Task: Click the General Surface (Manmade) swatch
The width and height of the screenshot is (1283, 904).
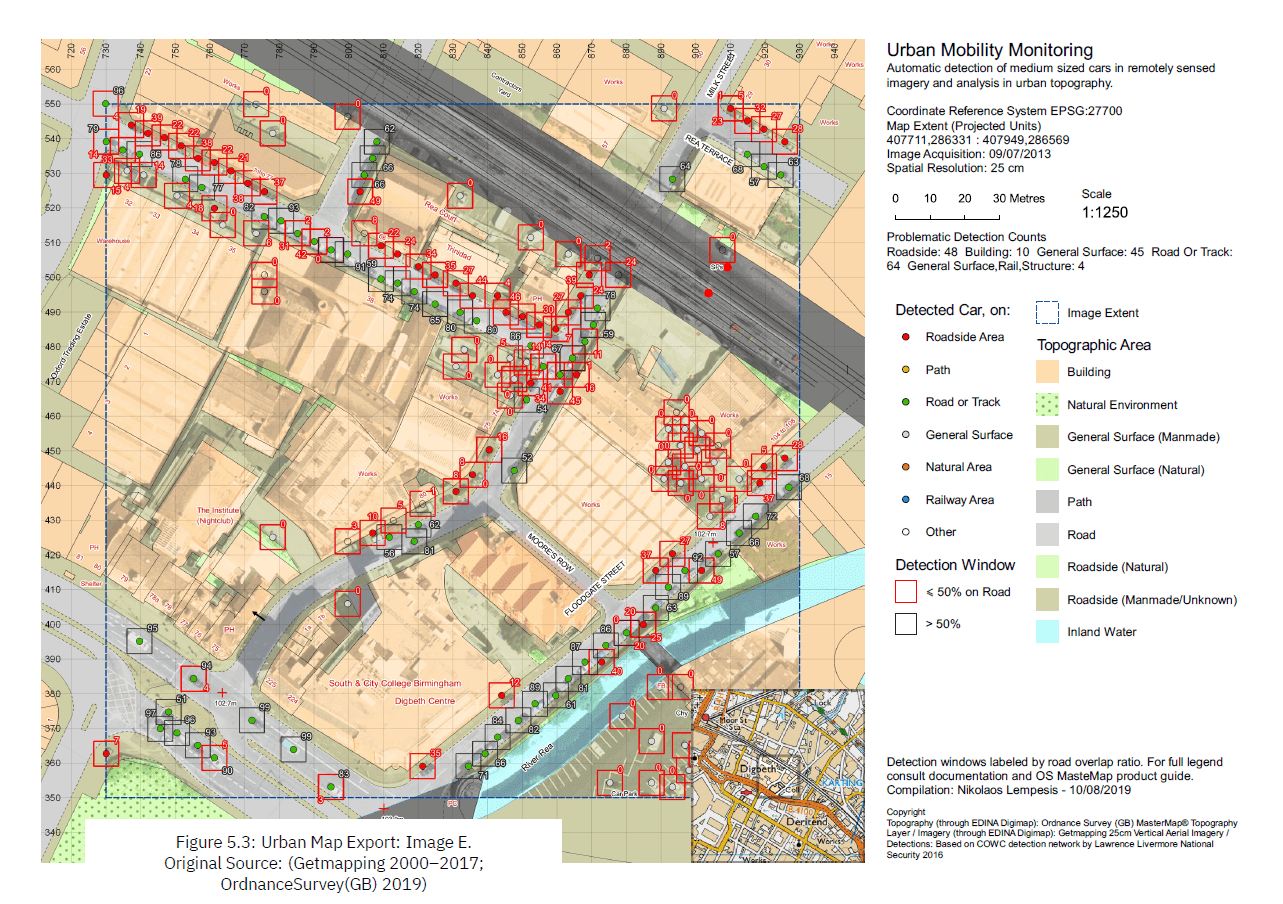Action: tap(1047, 437)
